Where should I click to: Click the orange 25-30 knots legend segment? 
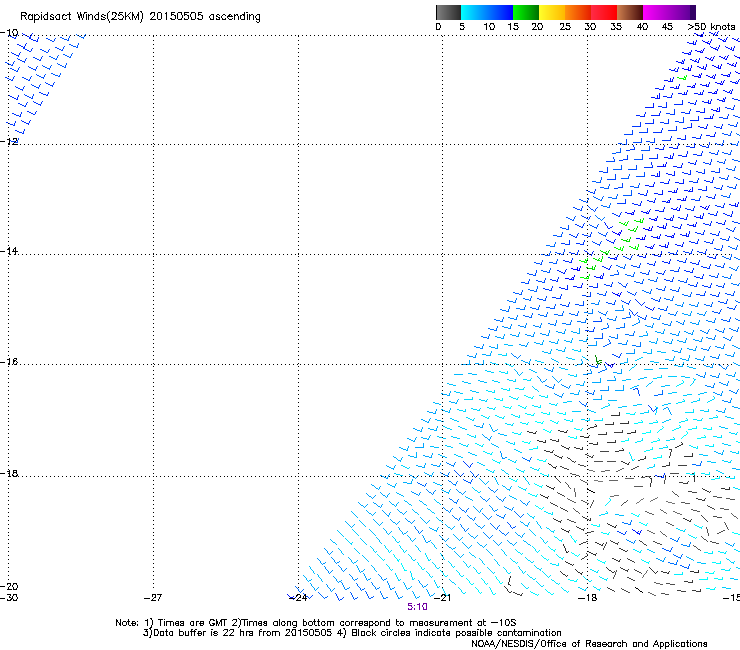(x=578, y=12)
